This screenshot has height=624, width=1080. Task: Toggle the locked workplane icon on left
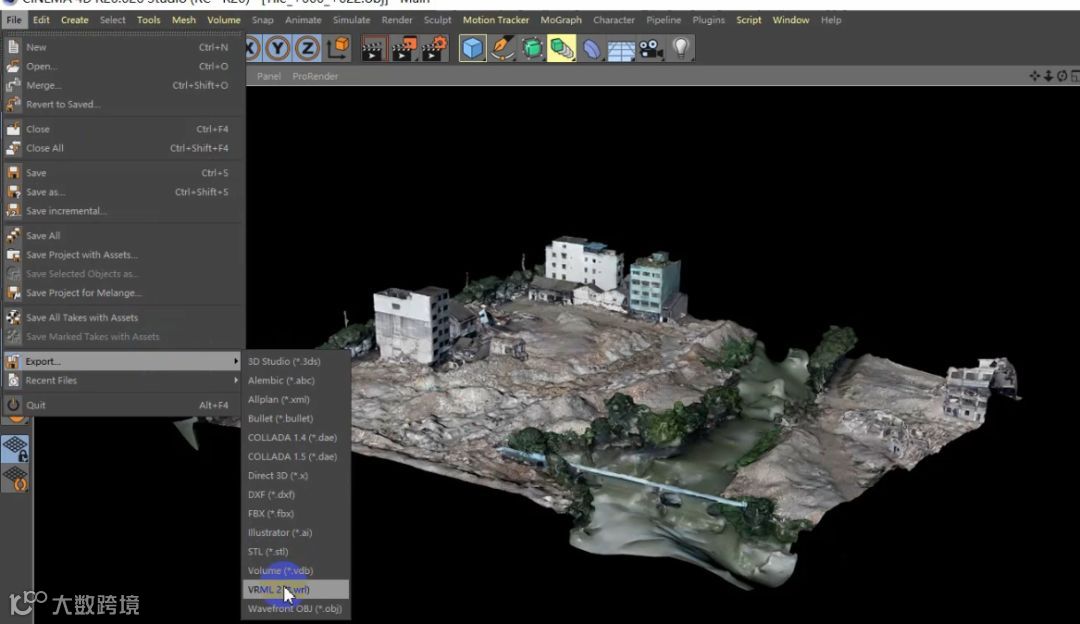[x=15, y=449]
